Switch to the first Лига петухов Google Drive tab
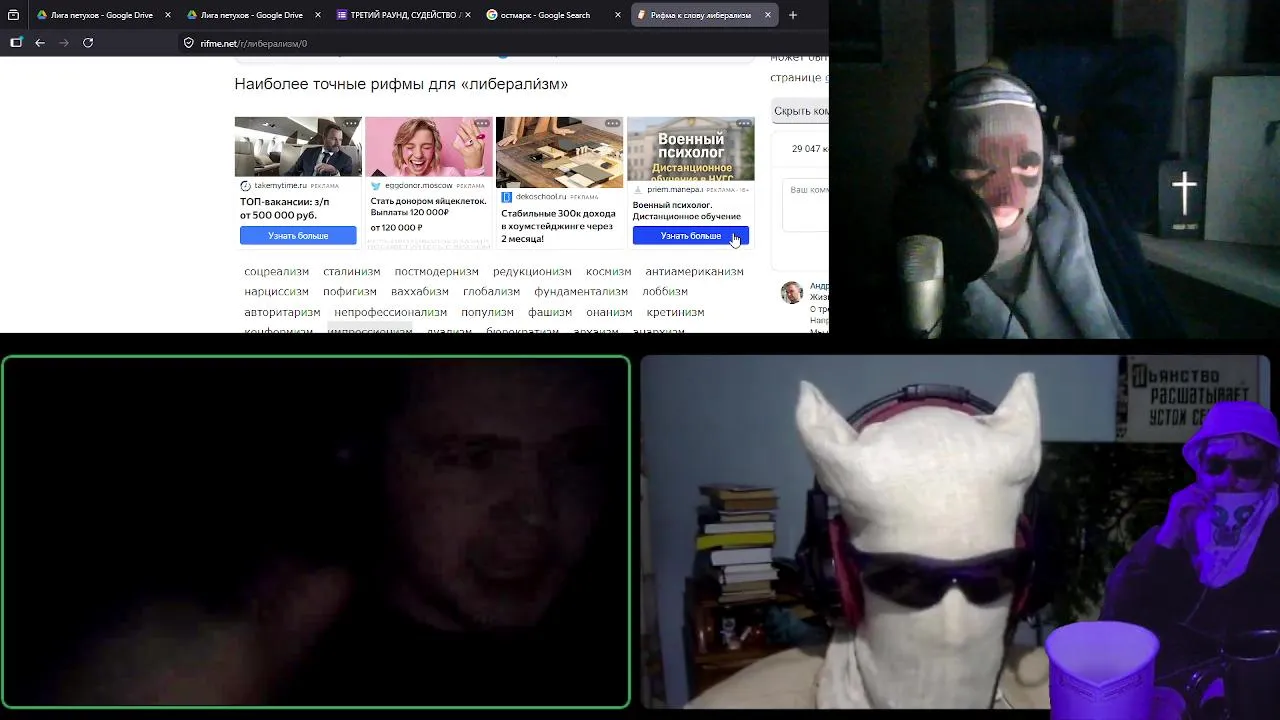Viewport: 1280px width, 720px height. (x=103, y=15)
